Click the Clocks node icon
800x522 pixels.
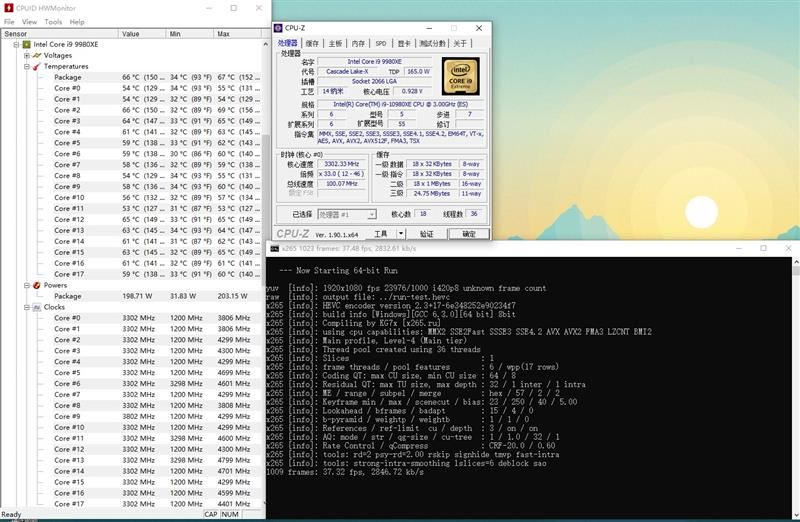36,307
